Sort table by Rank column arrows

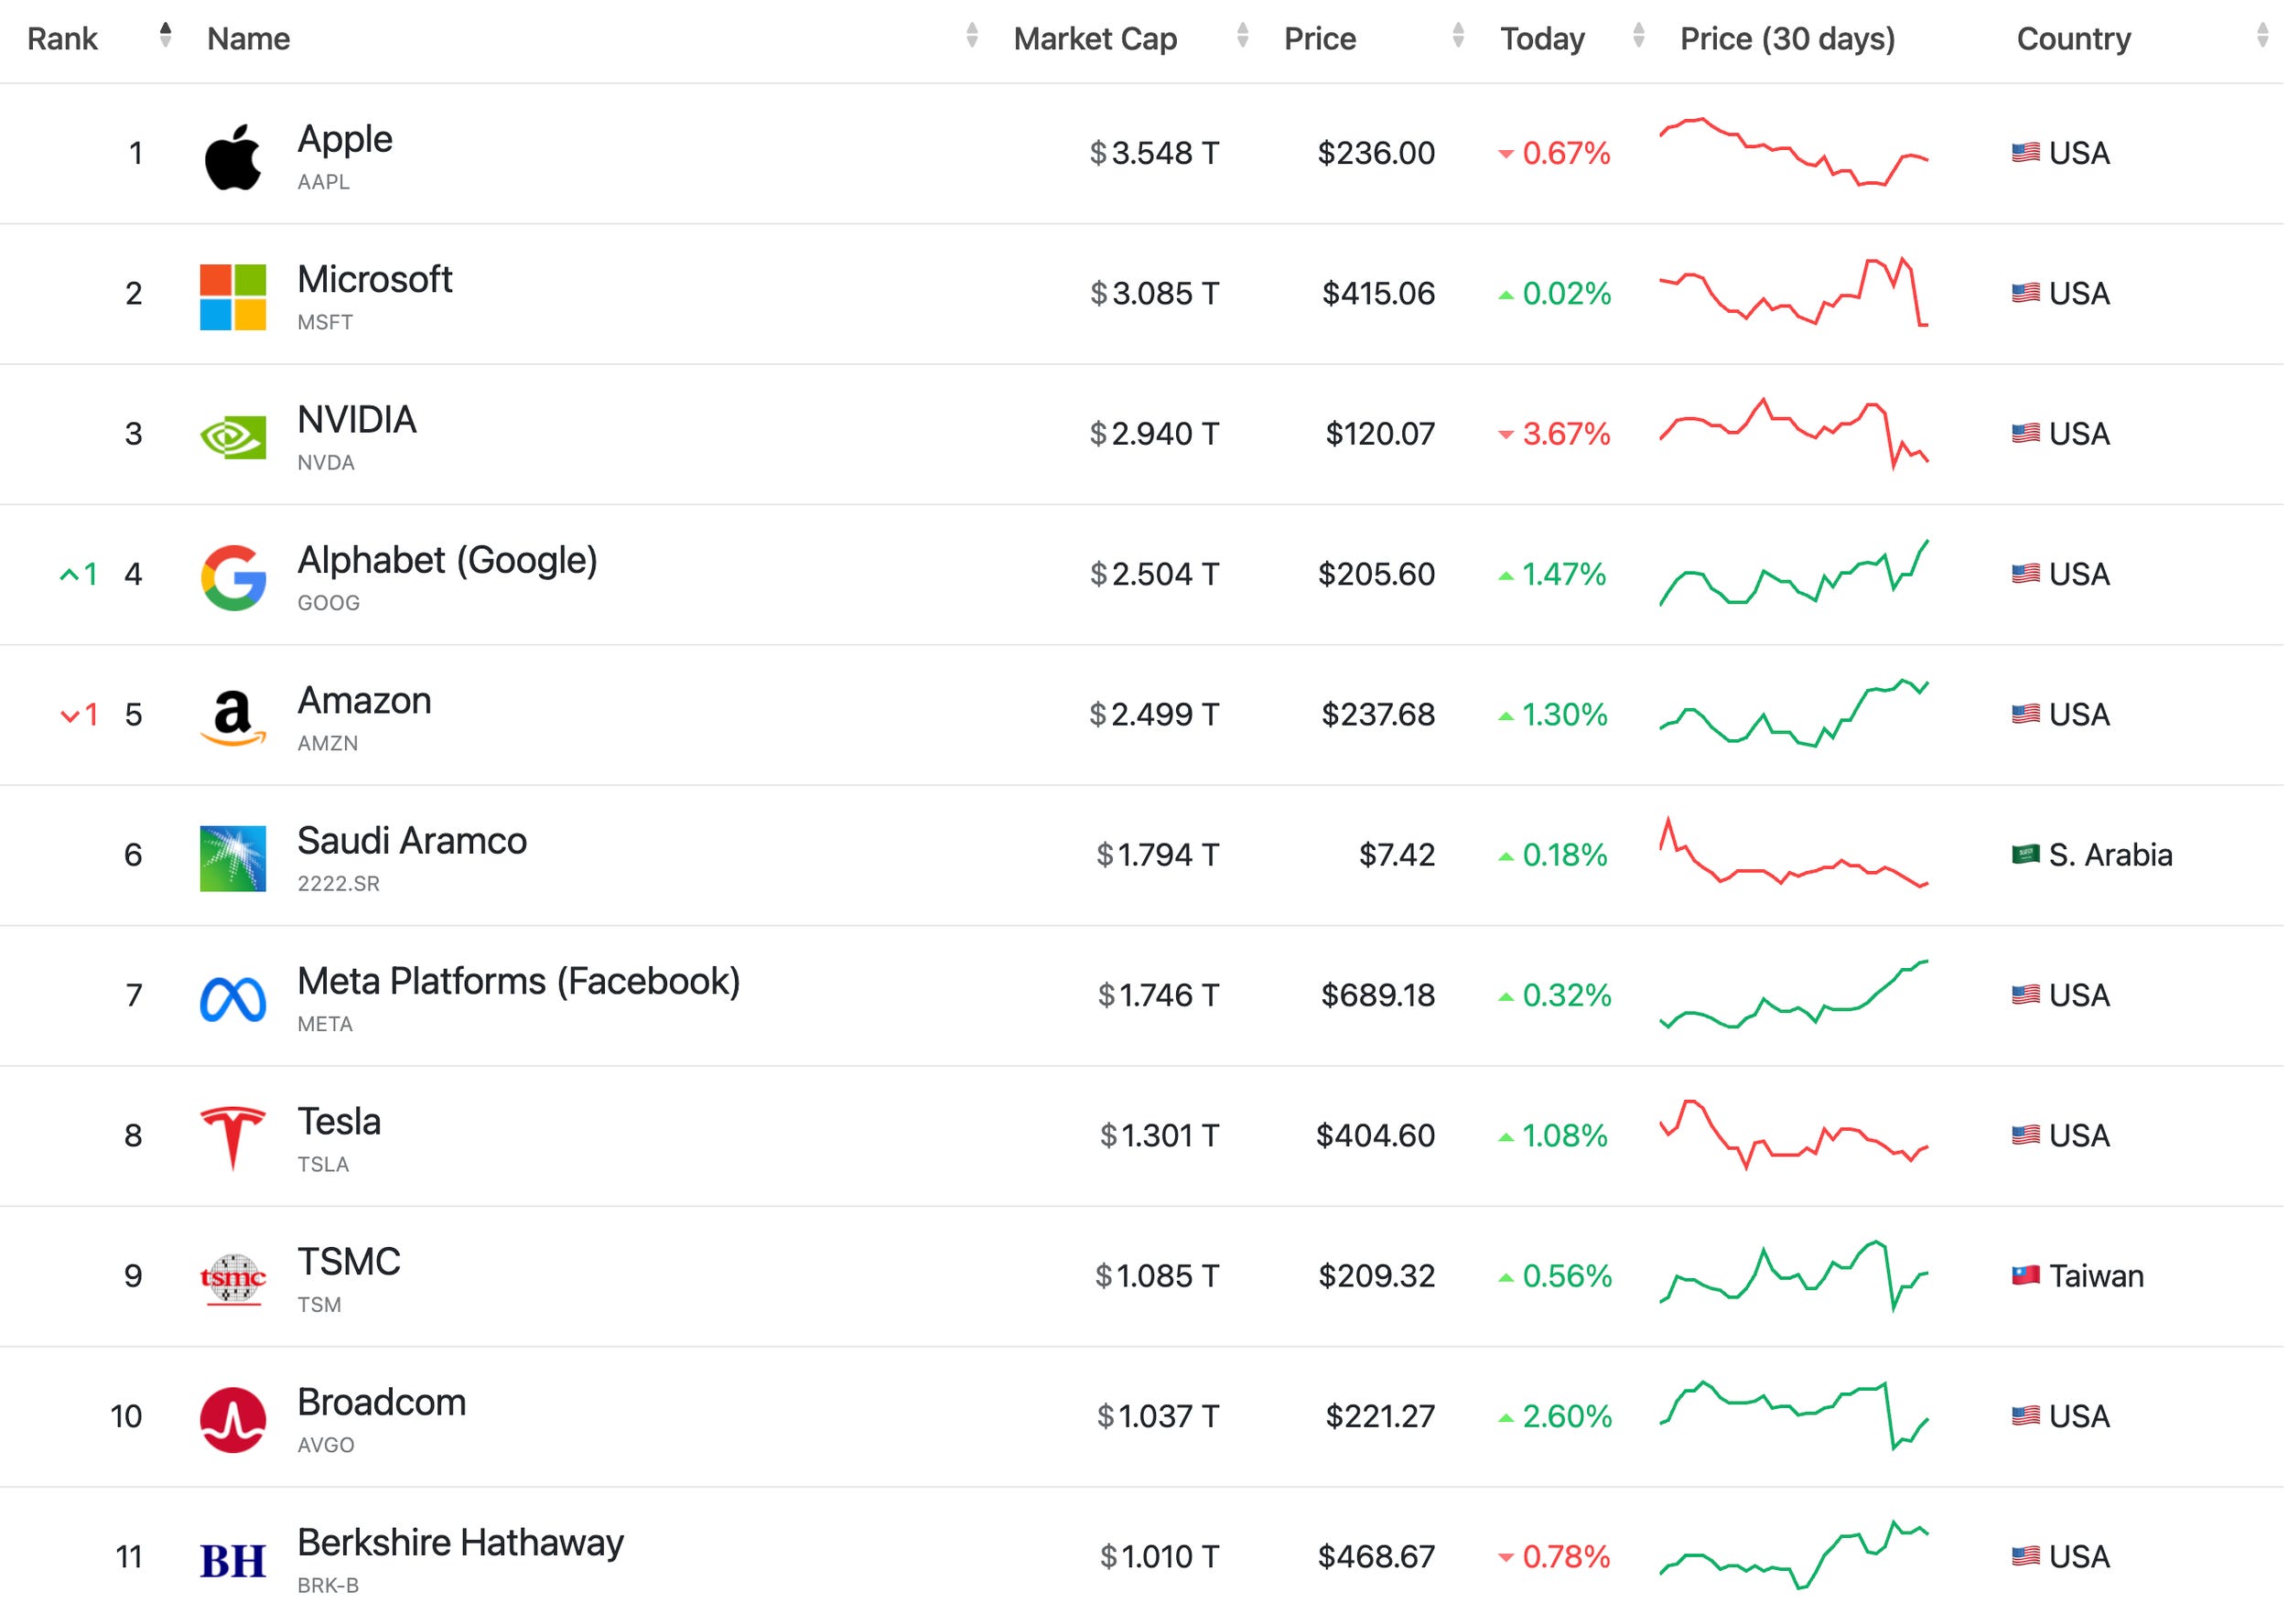pyautogui.click(x=165, y=36)
